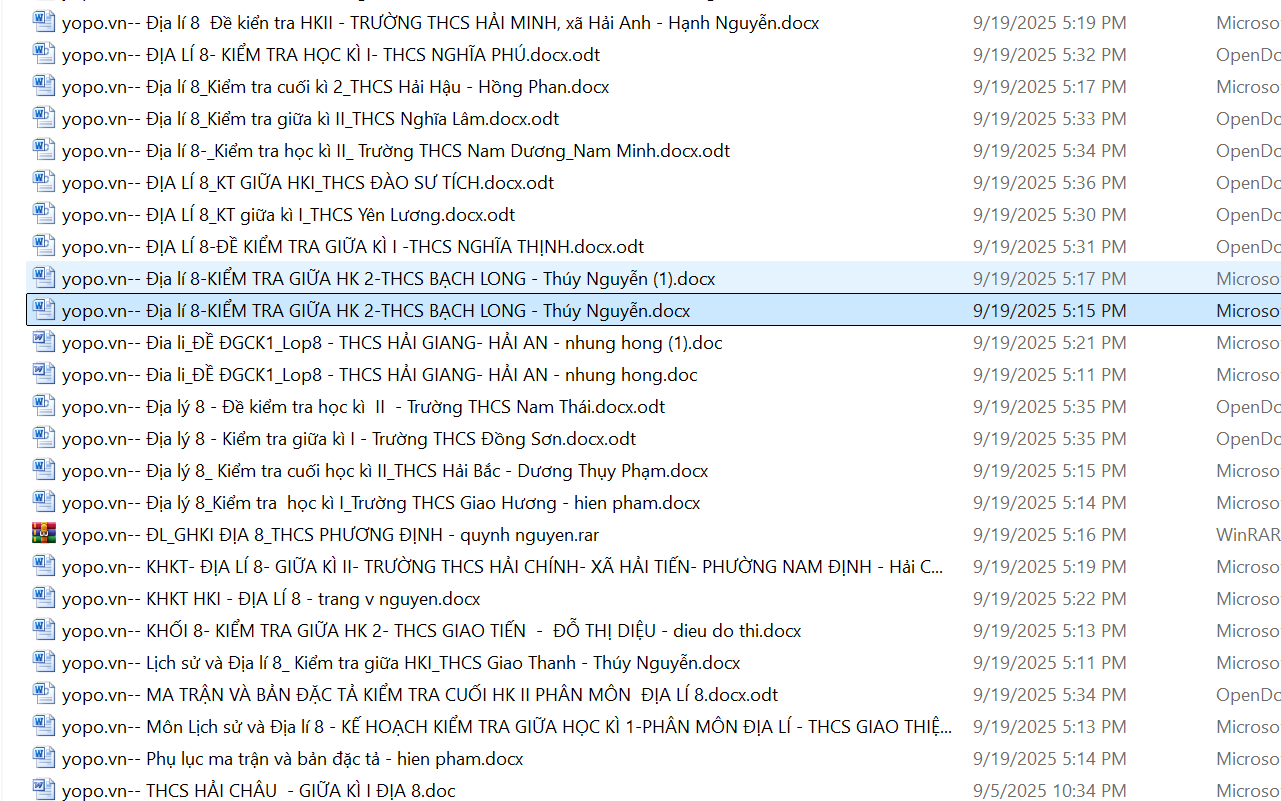Click the document icon for THCS Yên Lương file
Viewport: 1281px width, 801px height.
pyautogui.click(x=43, y=214)
